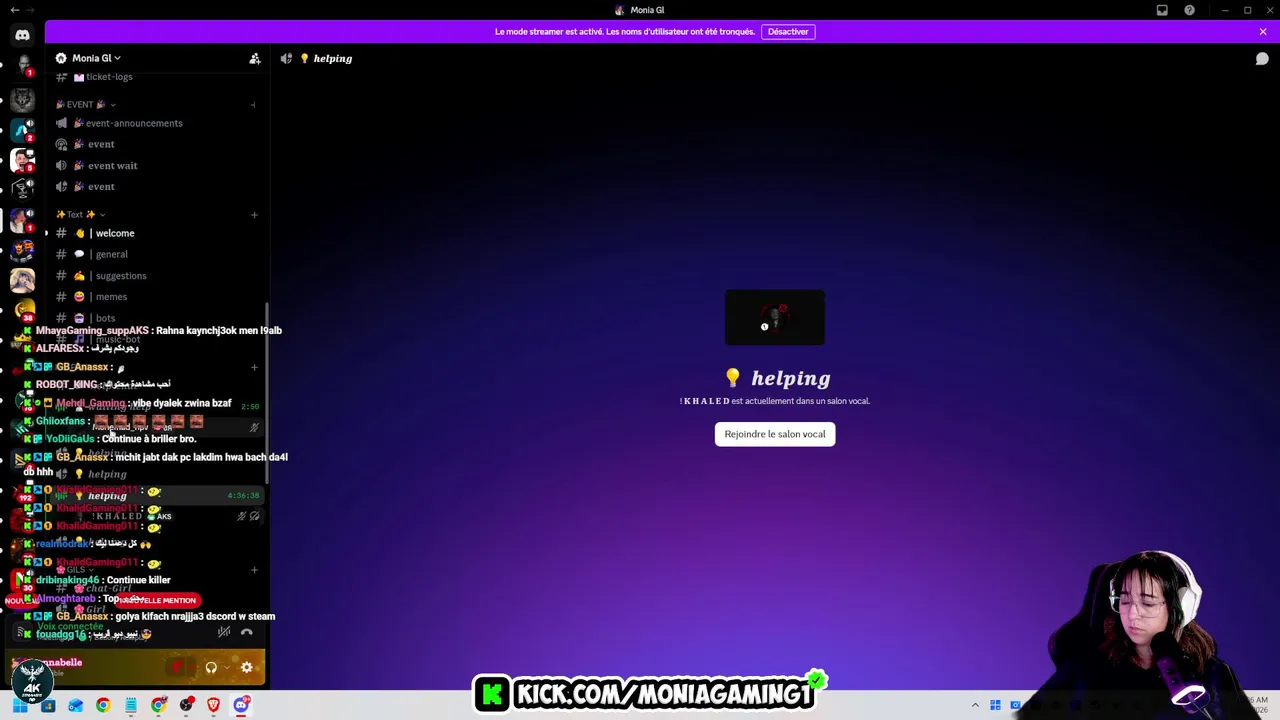Viewport: 1280px width, 720px height.
Task: Collapse the EVENT category
Action: [85, 104]
